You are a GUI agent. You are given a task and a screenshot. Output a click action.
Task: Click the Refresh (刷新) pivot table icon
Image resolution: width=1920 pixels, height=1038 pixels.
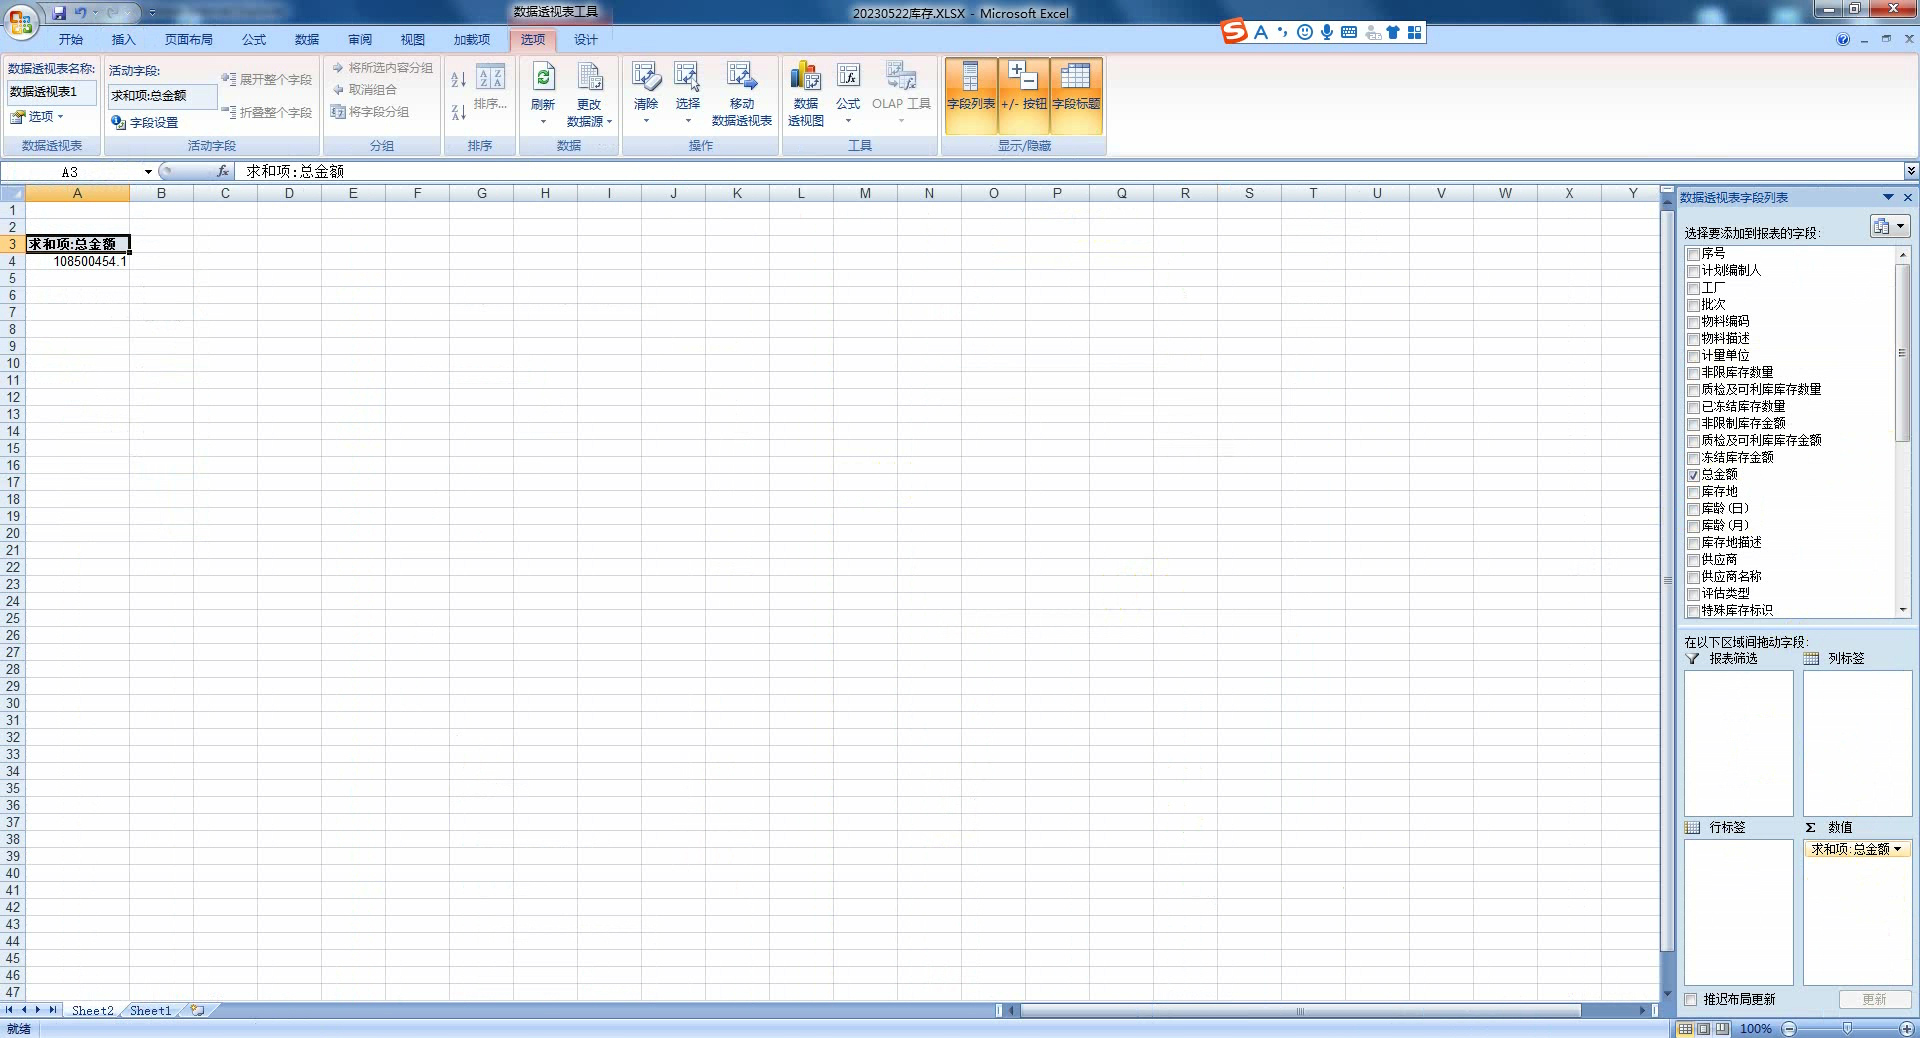[543, 80]
